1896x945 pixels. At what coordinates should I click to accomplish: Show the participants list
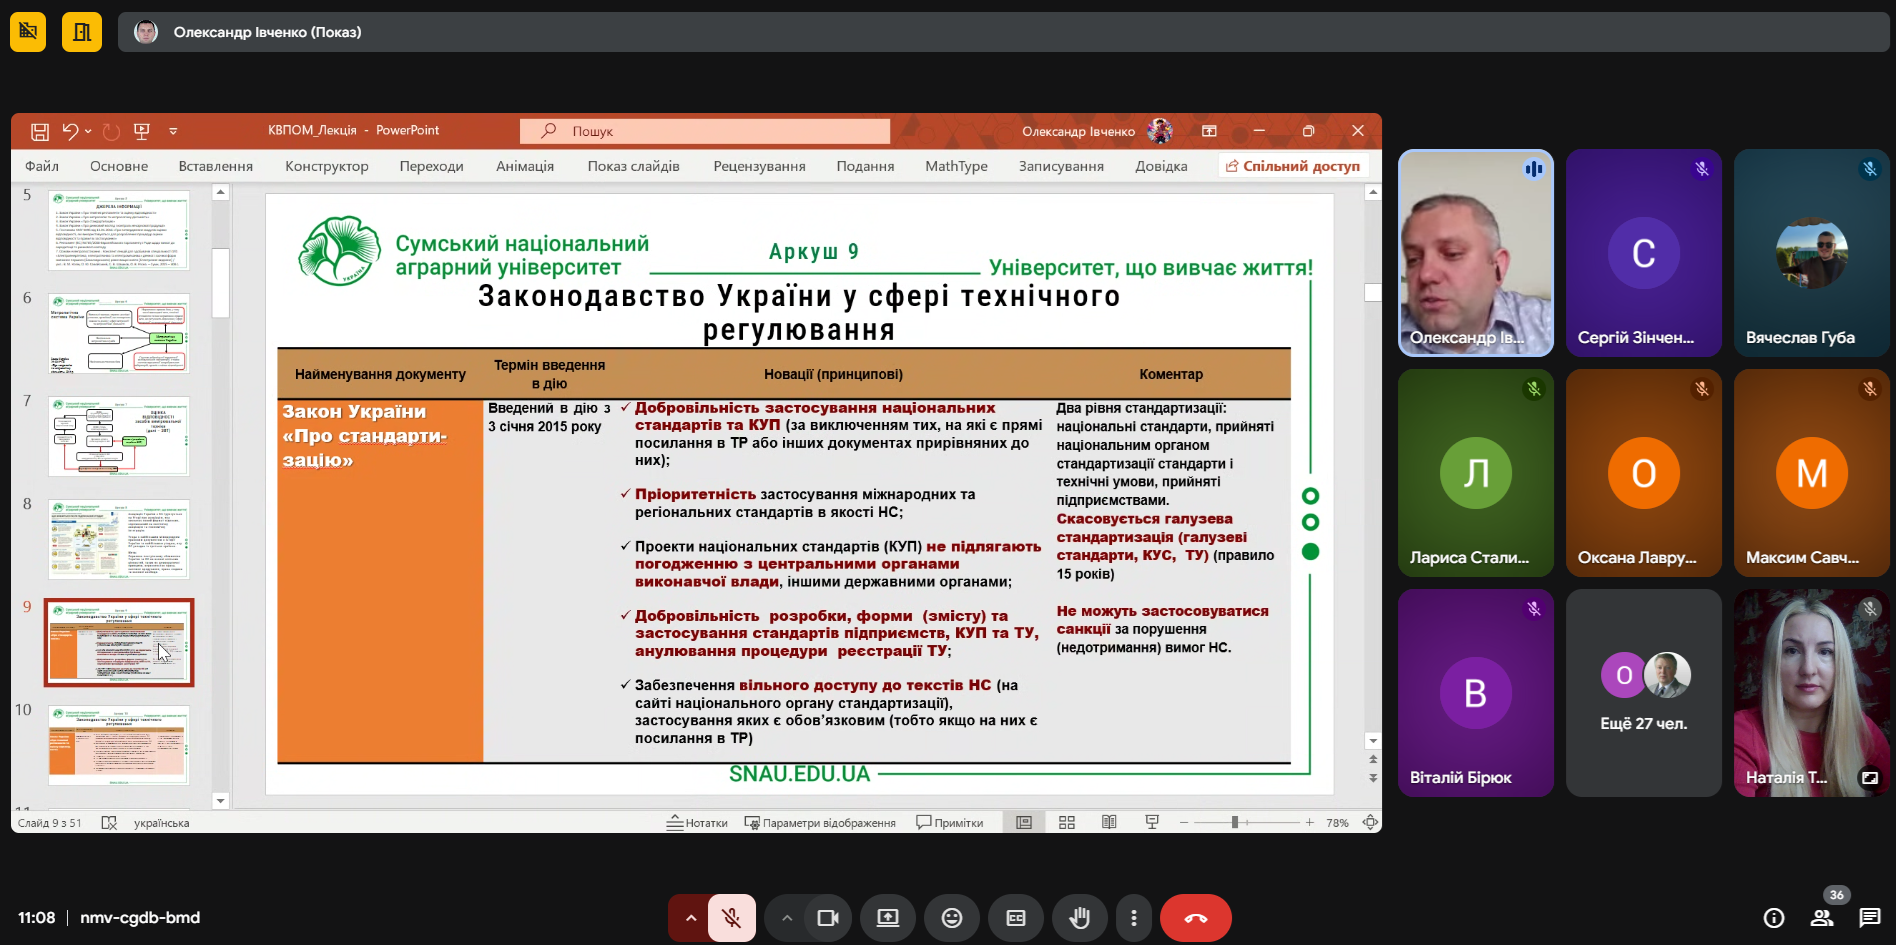tap(1822, 918)
